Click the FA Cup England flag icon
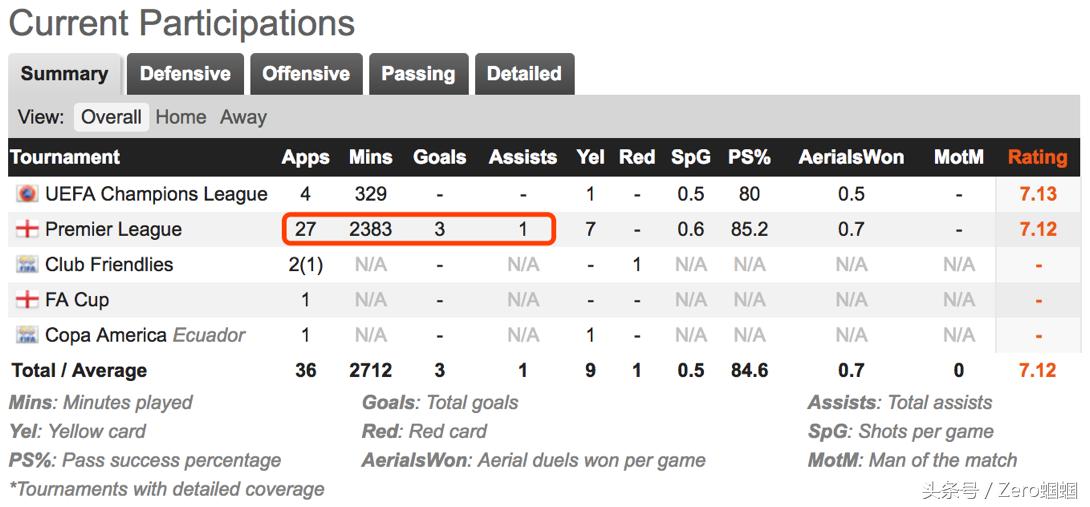Viewport: 1090px width, 507px height. pos(27,300)
